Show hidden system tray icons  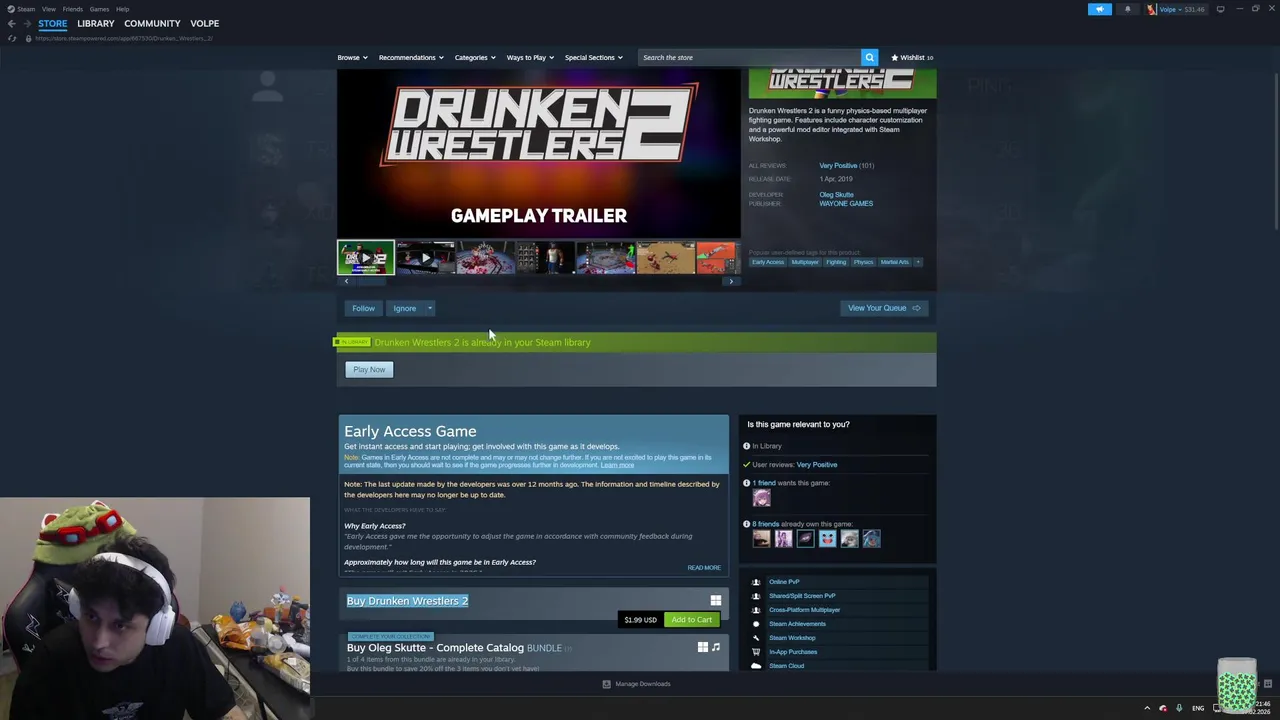(1147, 708)
